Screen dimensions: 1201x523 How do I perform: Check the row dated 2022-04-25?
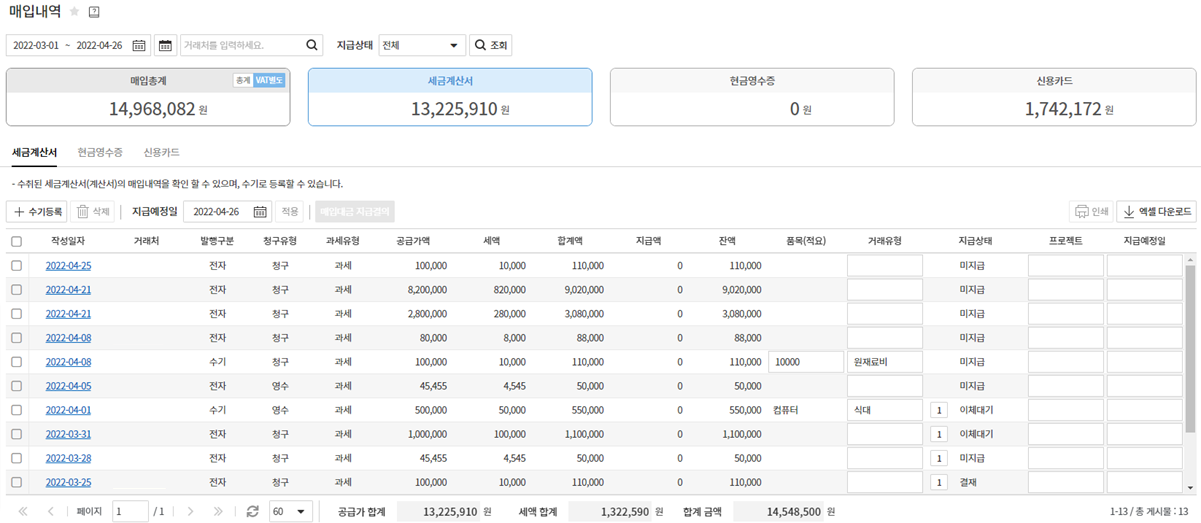[16, 266]
